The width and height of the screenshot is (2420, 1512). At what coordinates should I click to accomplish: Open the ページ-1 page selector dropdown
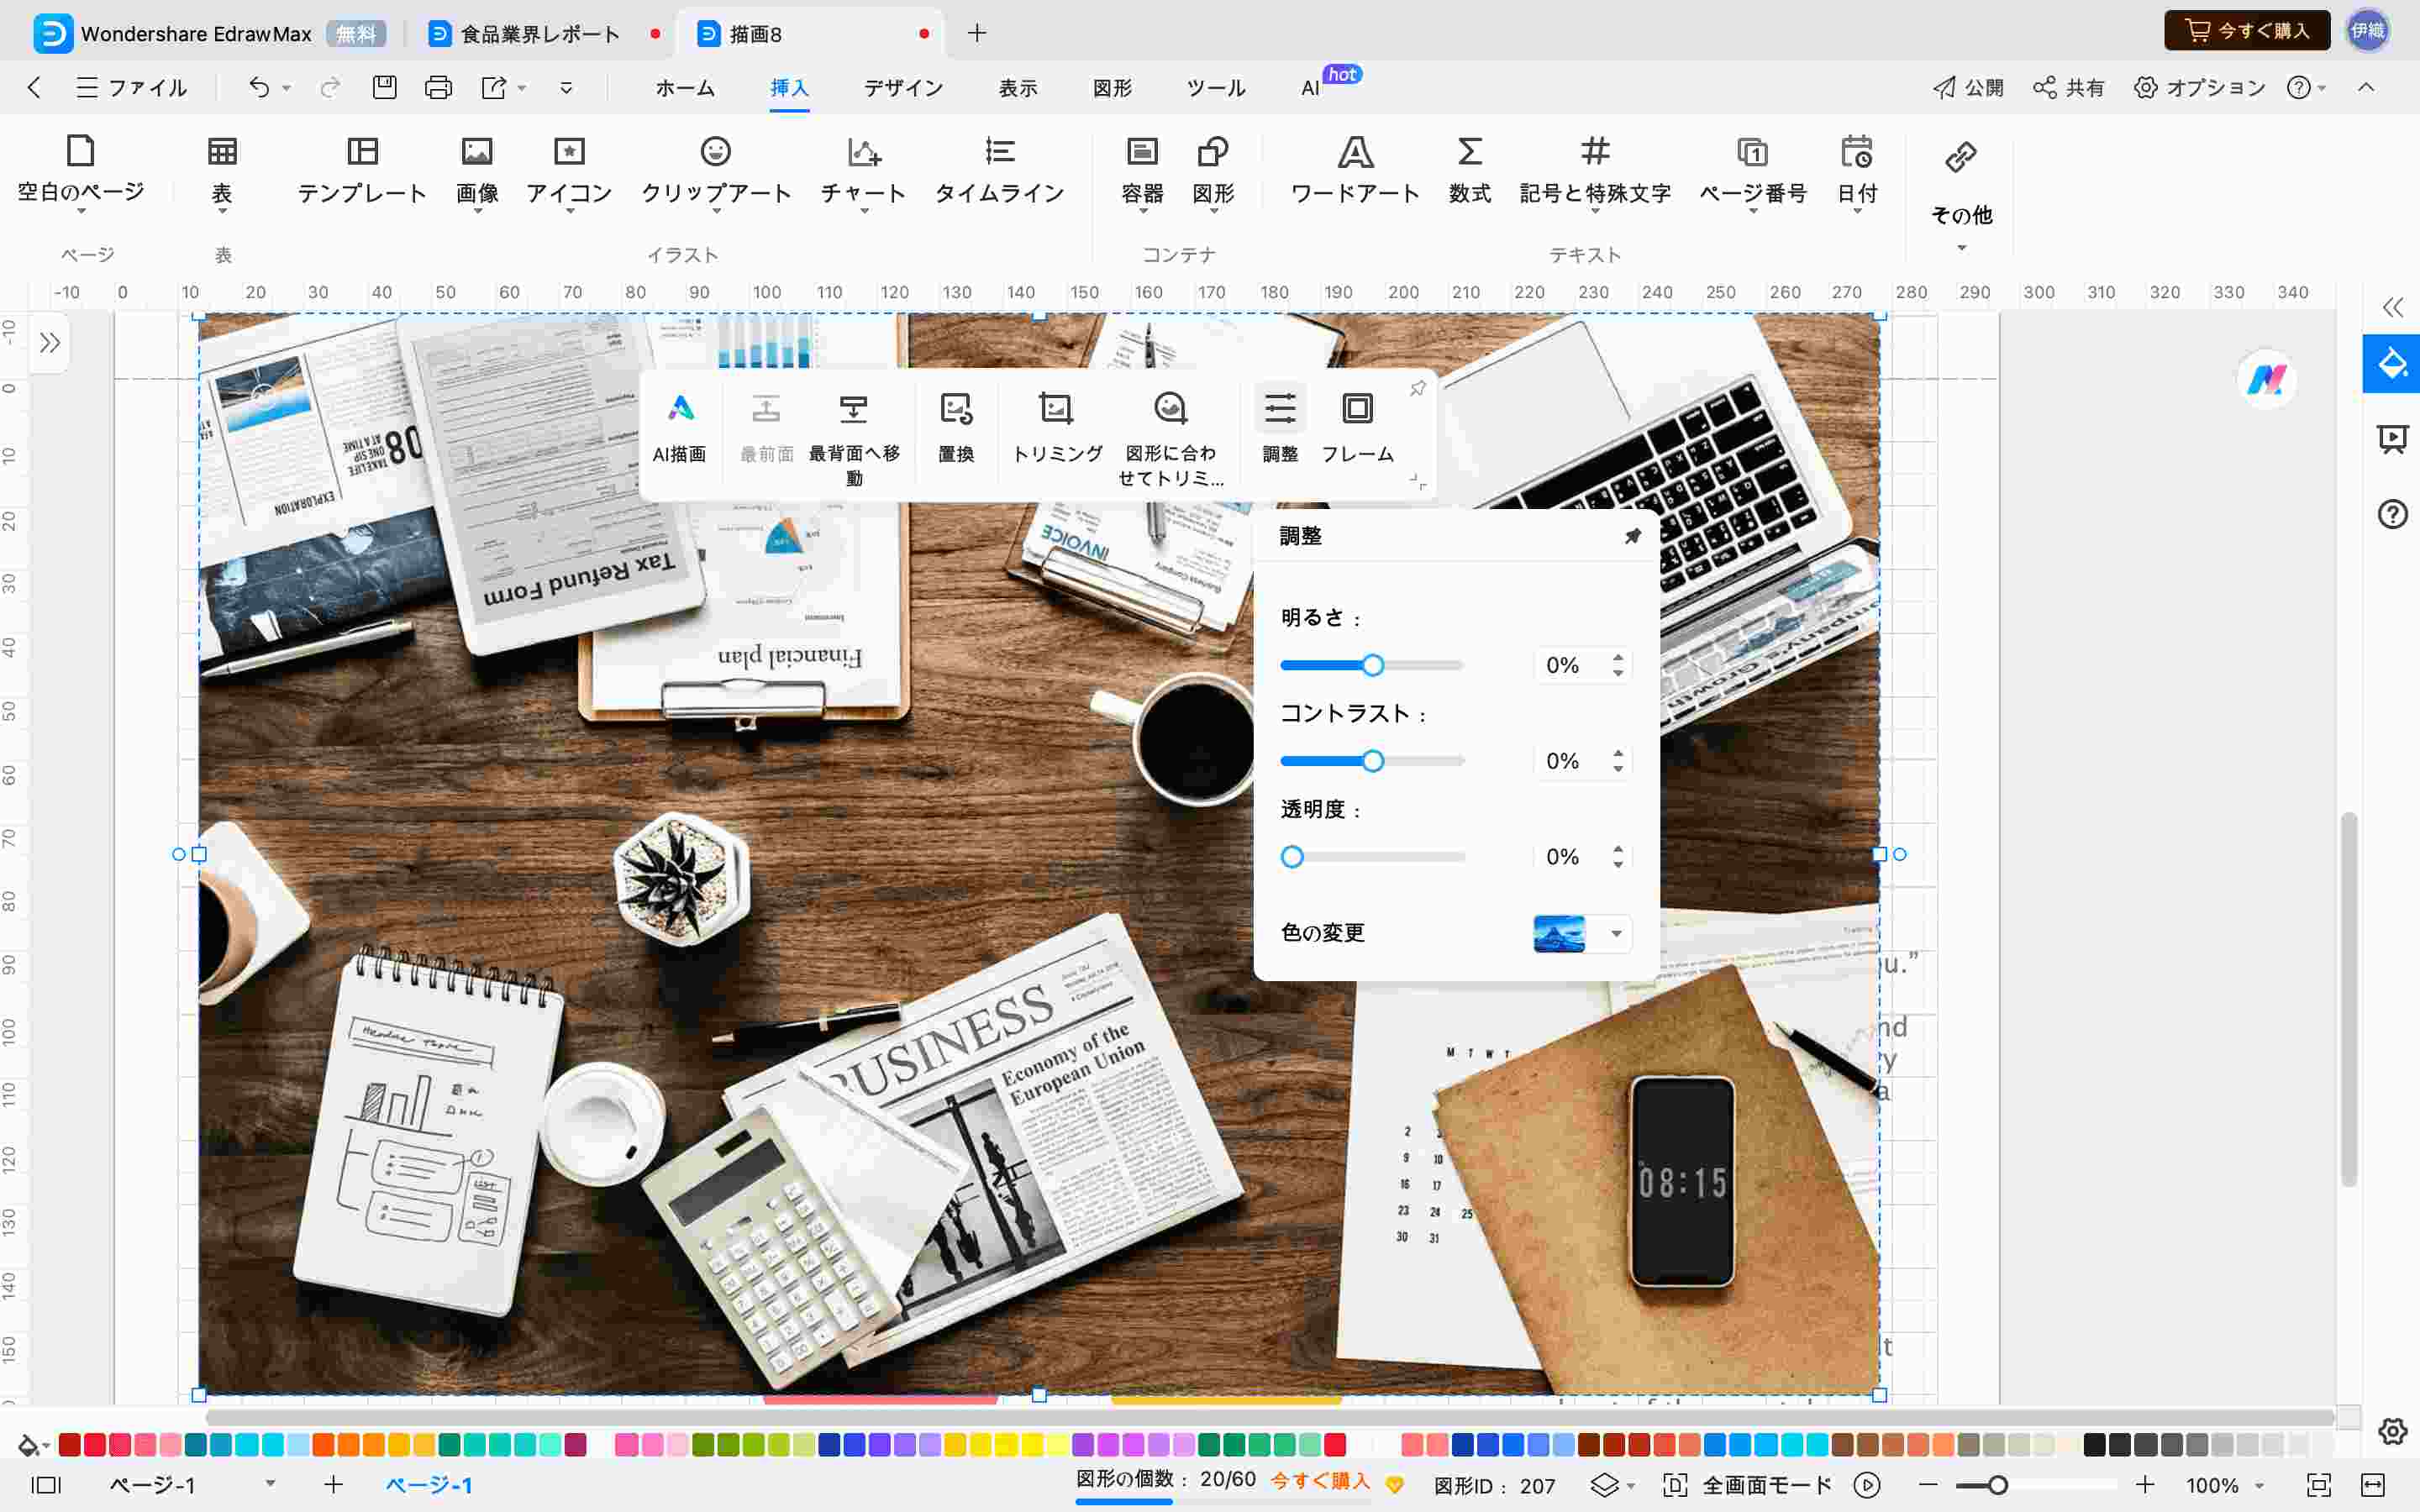pos(270,1484)
